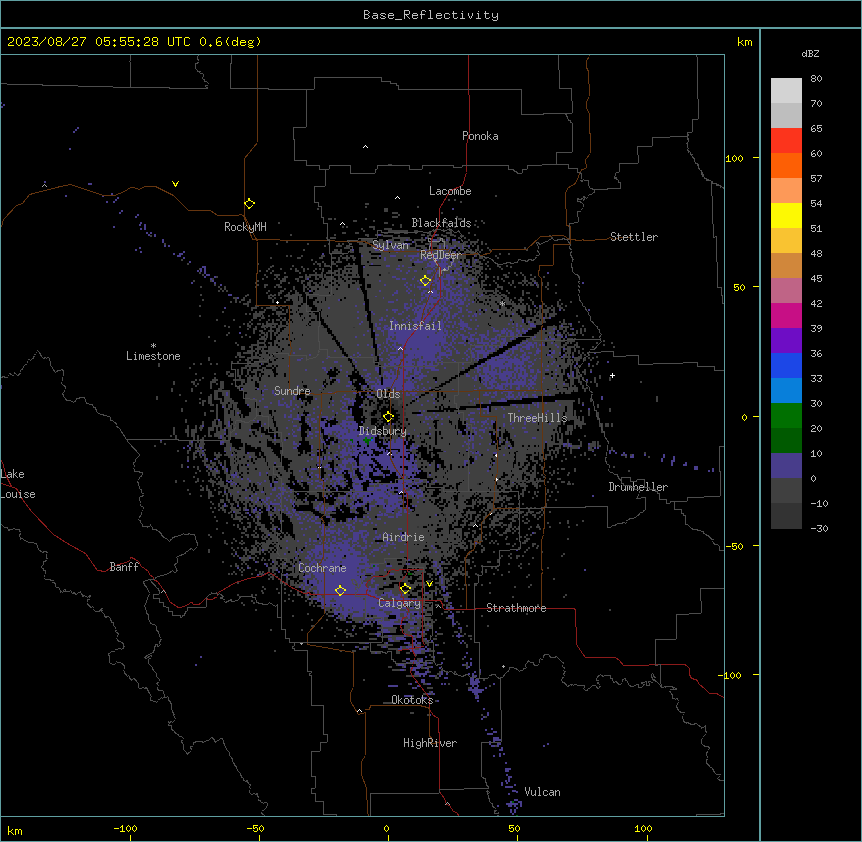Click the km unit label at bottom left
Viewport: 862px width, 842px height.
[x=15, y=830]
